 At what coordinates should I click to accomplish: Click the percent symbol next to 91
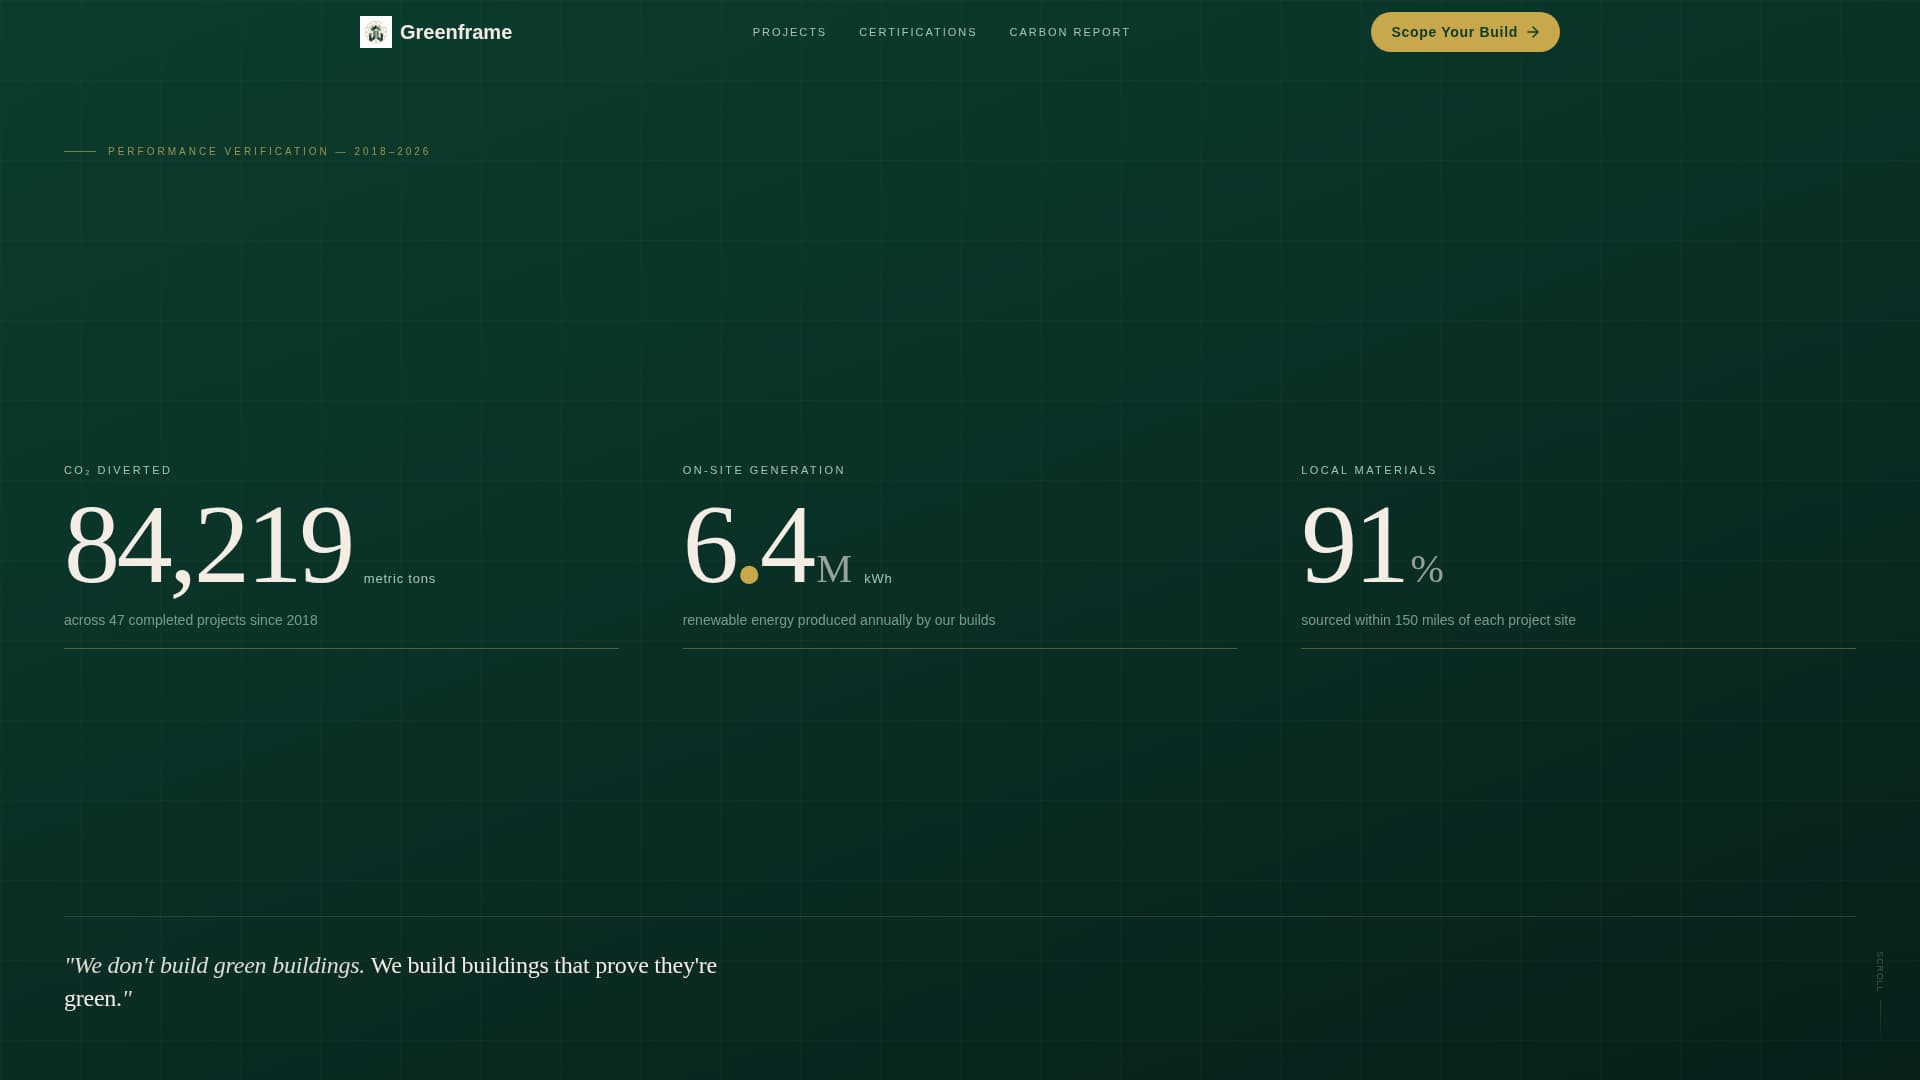tap(1428, 568)
